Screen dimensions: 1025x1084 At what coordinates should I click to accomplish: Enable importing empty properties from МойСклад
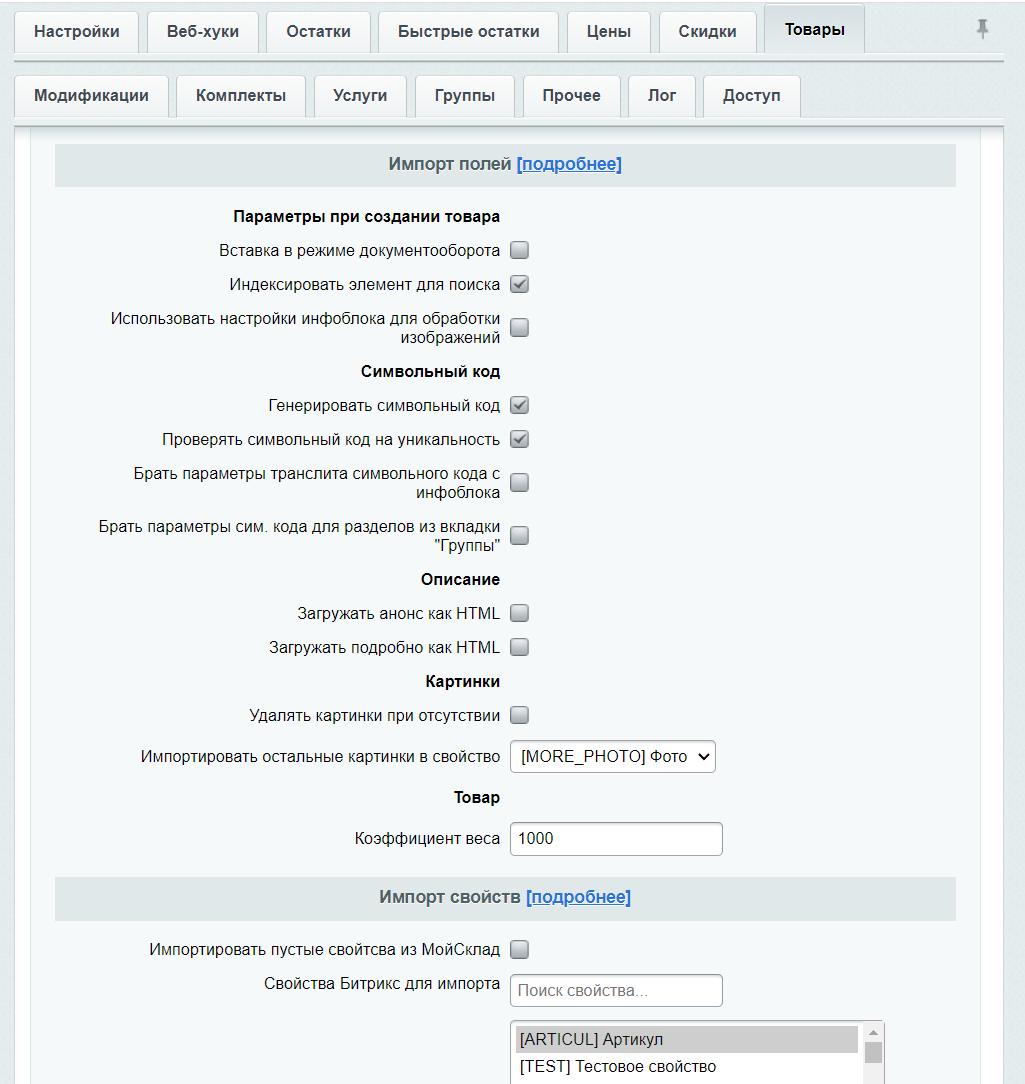pyautogui.click(x=519, y=949)
